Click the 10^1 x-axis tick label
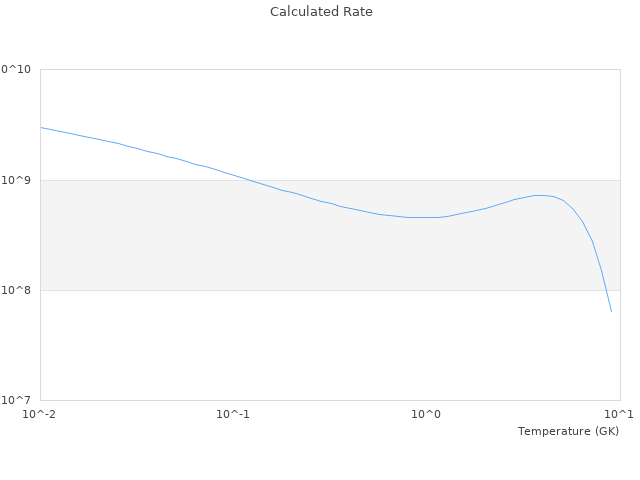Image resolution: width=640 pixels, height=480 pixels. 619,414
